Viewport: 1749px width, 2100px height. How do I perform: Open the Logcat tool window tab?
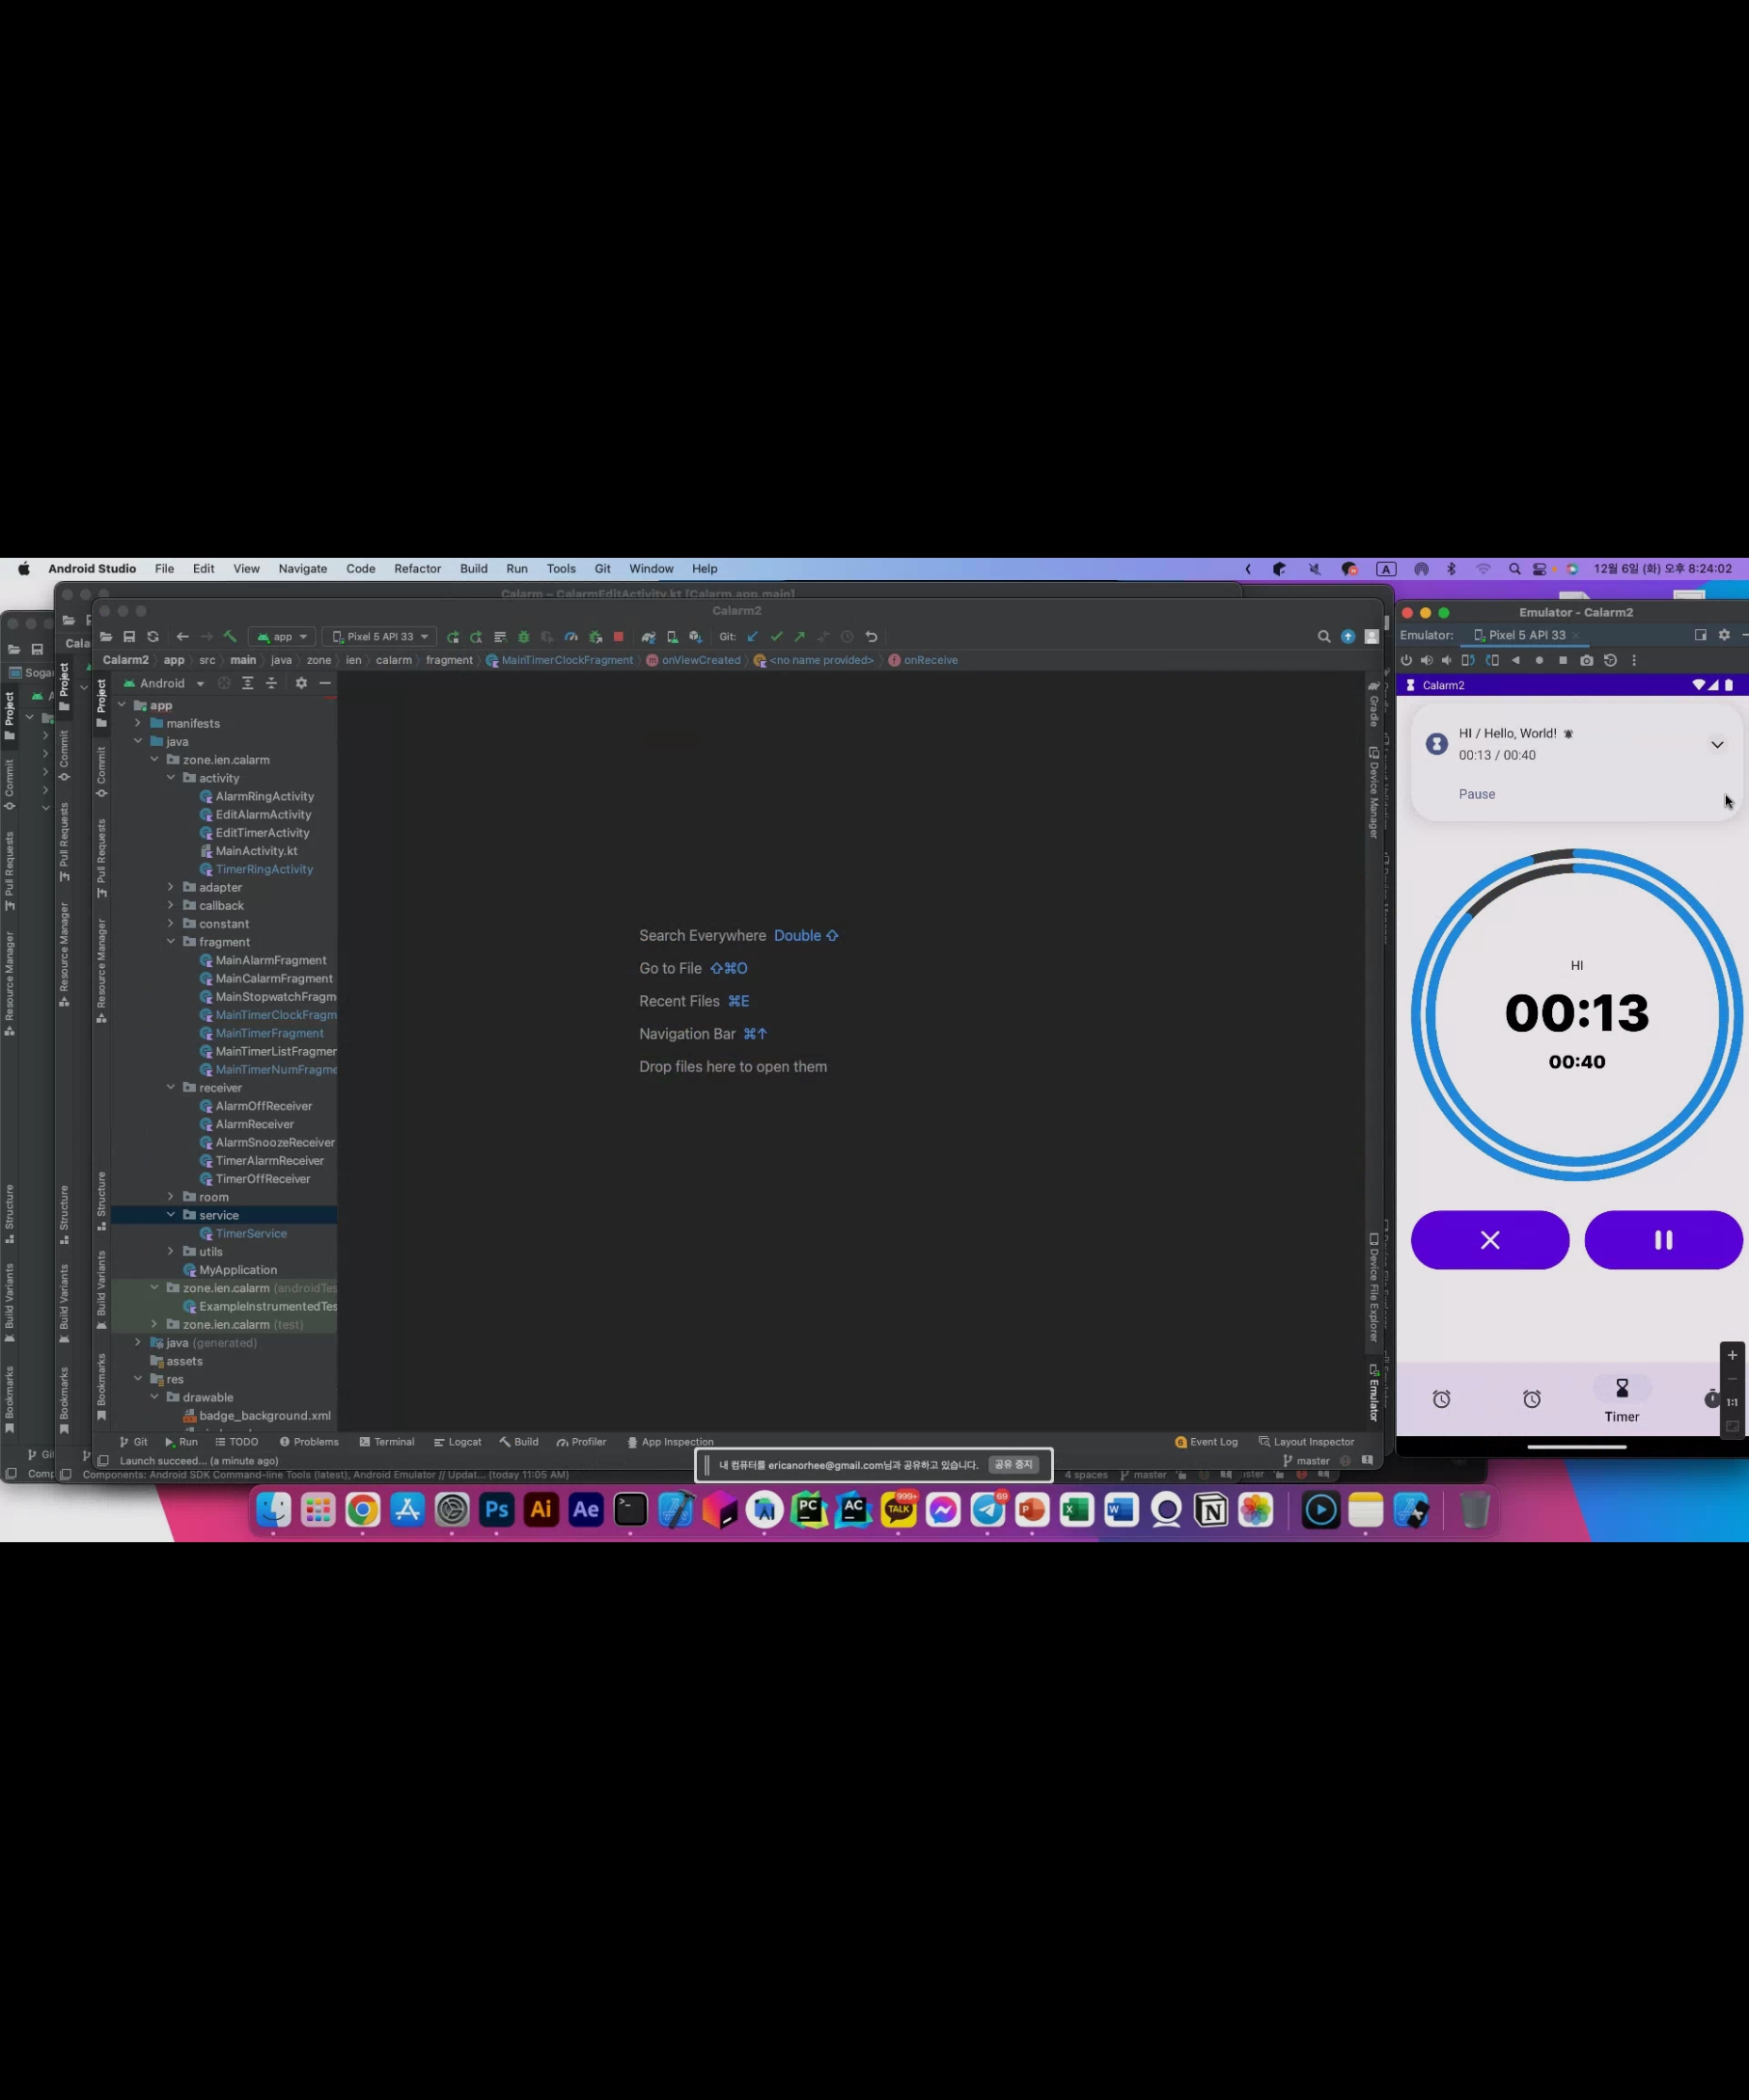coord(458,1442)
